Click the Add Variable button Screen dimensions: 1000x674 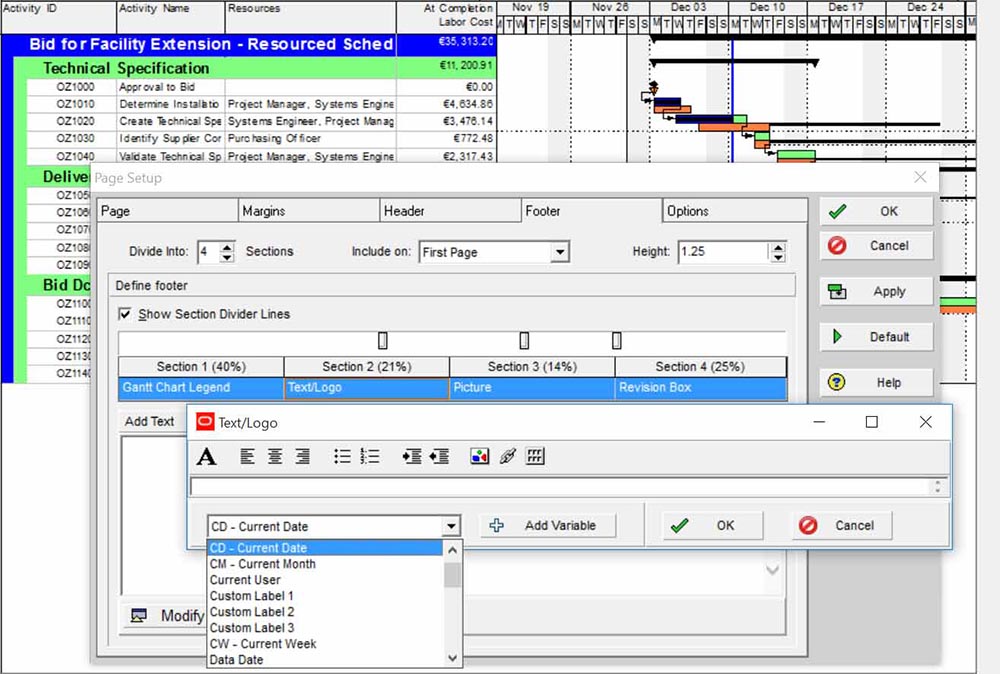point(548,526)
